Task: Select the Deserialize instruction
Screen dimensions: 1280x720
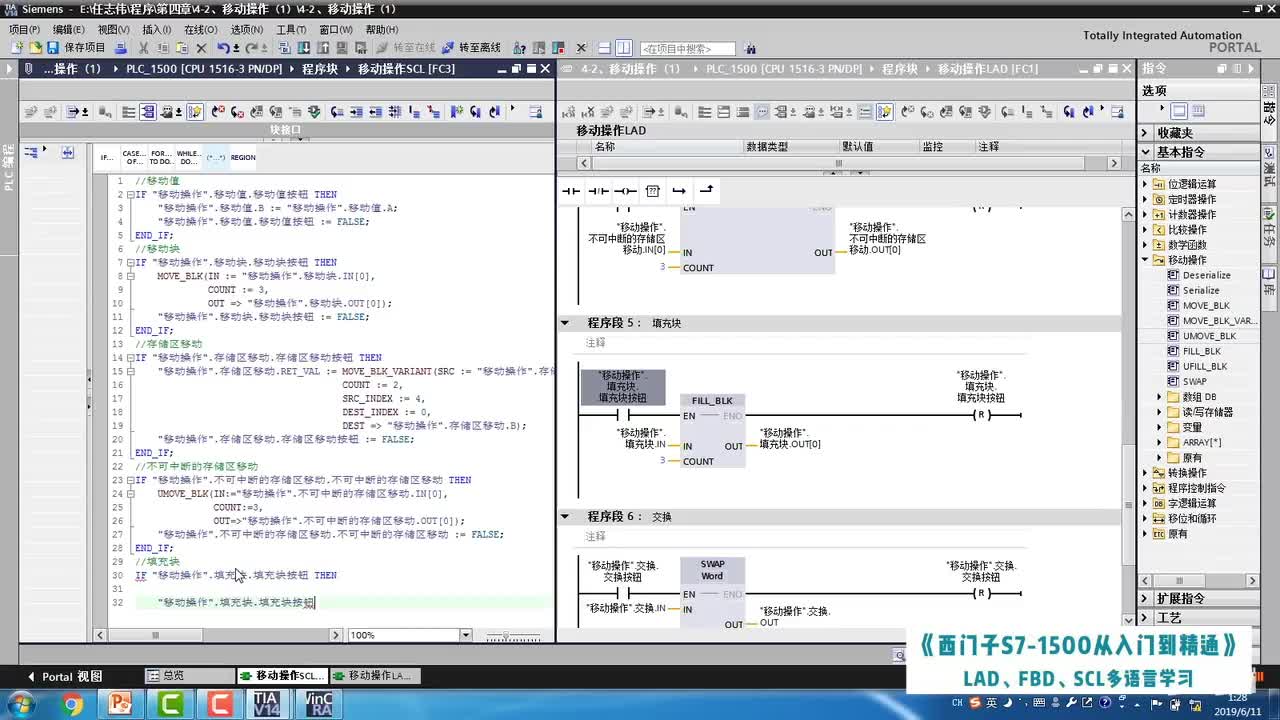Action: click(1206, 275)
